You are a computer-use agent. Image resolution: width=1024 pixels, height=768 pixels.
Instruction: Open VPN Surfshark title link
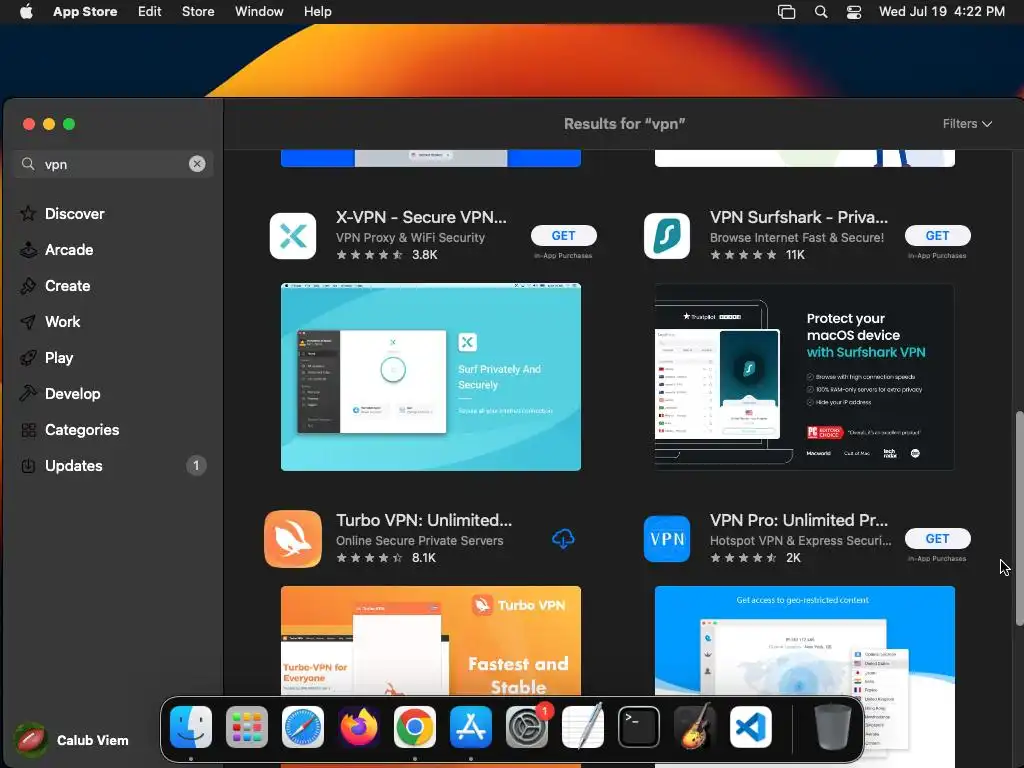tap(799, 217)
